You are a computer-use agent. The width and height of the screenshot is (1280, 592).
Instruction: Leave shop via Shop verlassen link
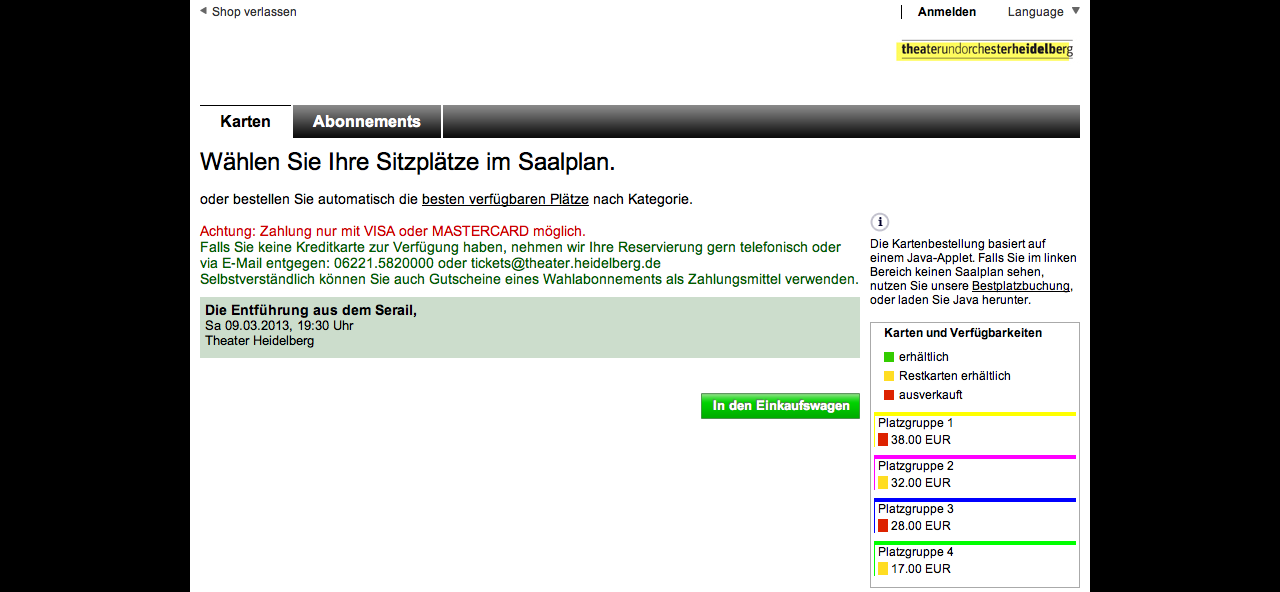click(254, 12)
